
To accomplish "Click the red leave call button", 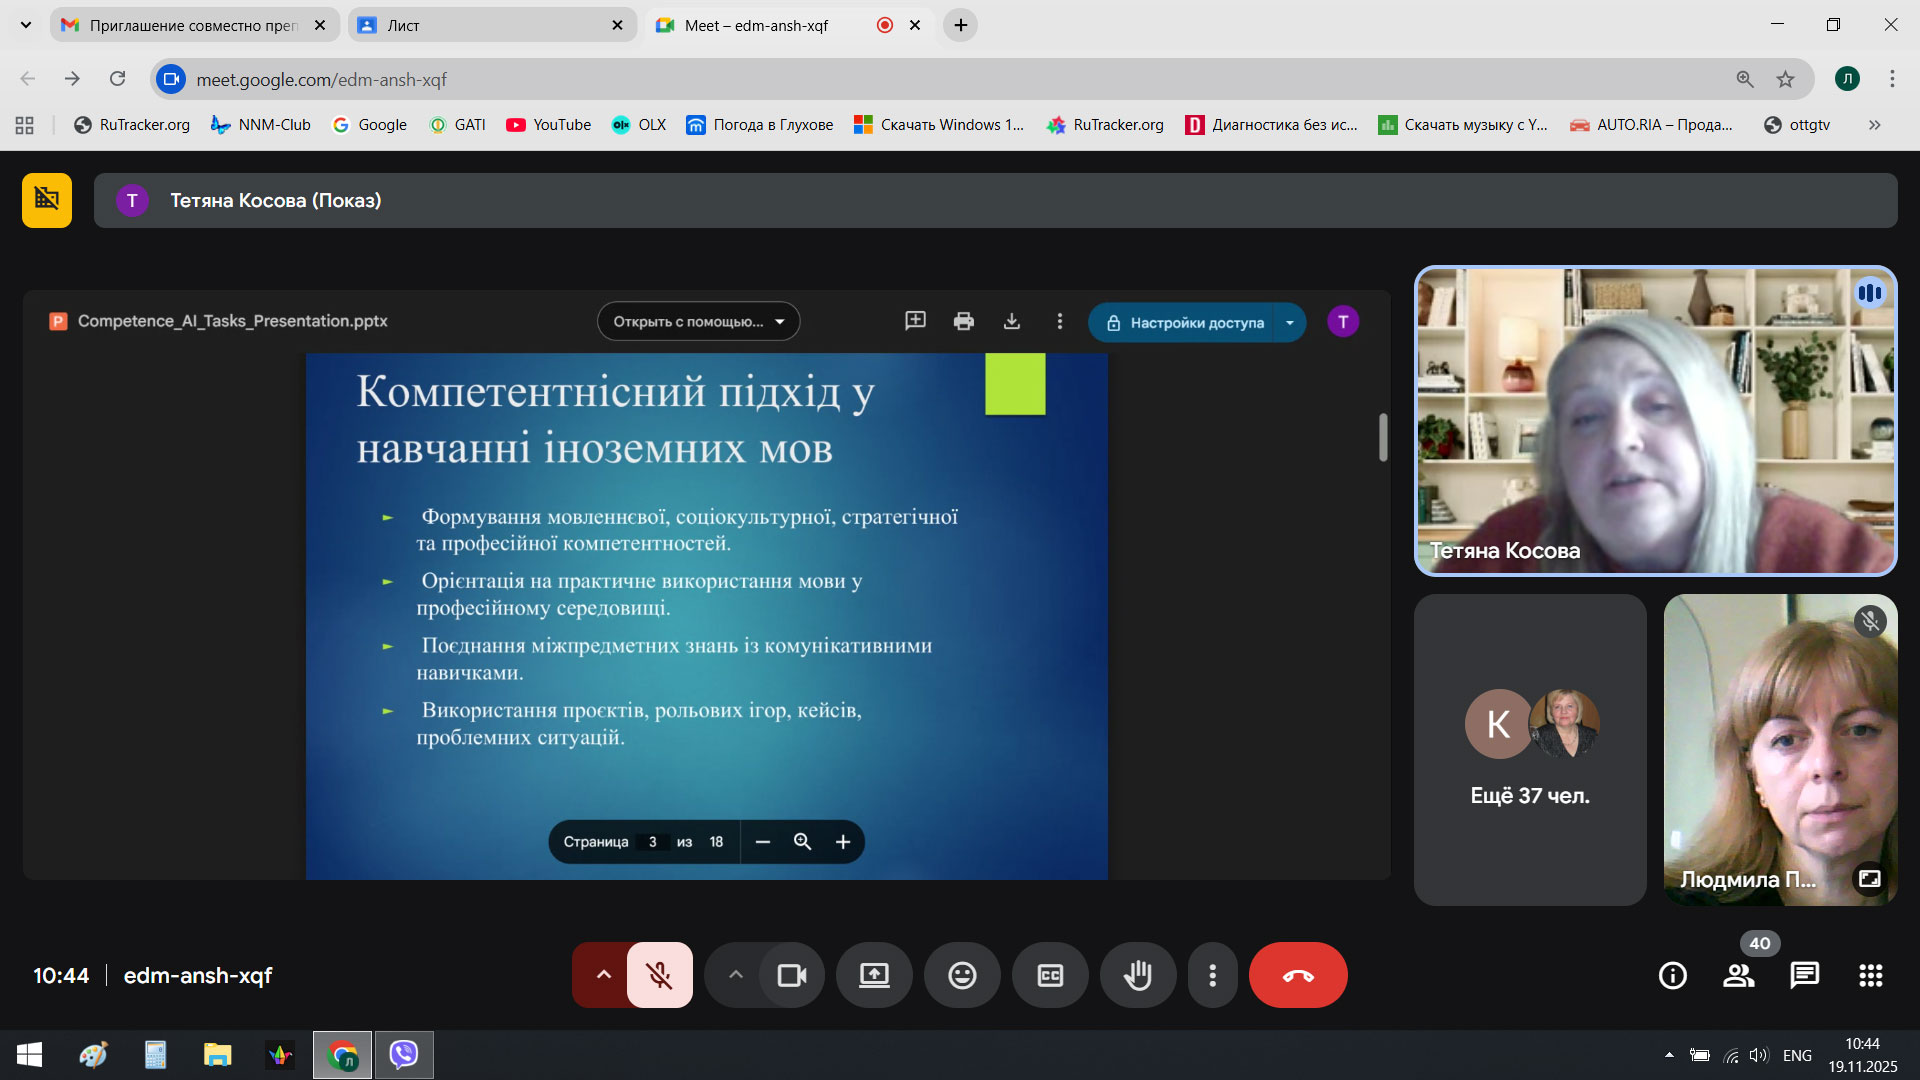I will [1297, 975].
